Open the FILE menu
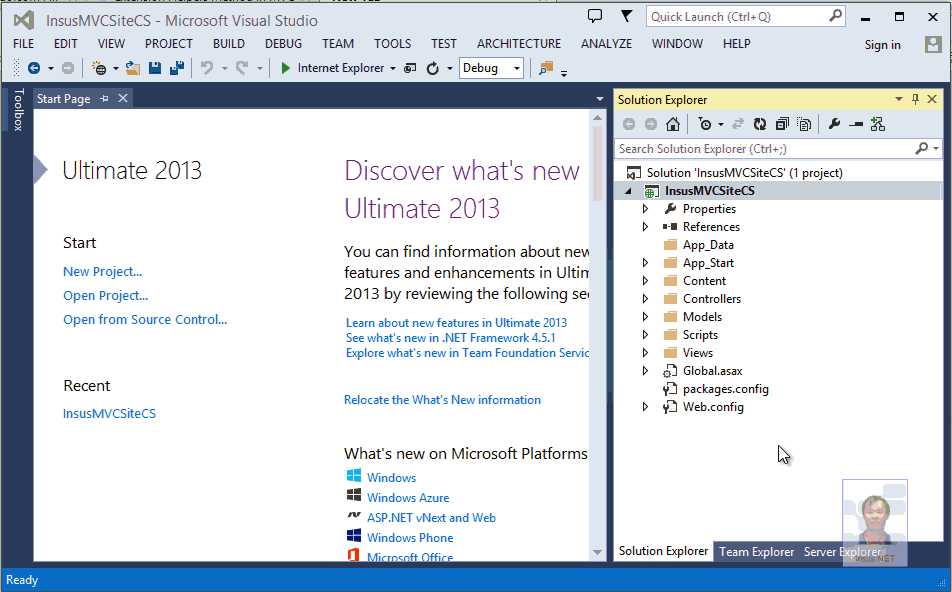The width and height of the screenshot is (952, 592). (x=24, y=44)
